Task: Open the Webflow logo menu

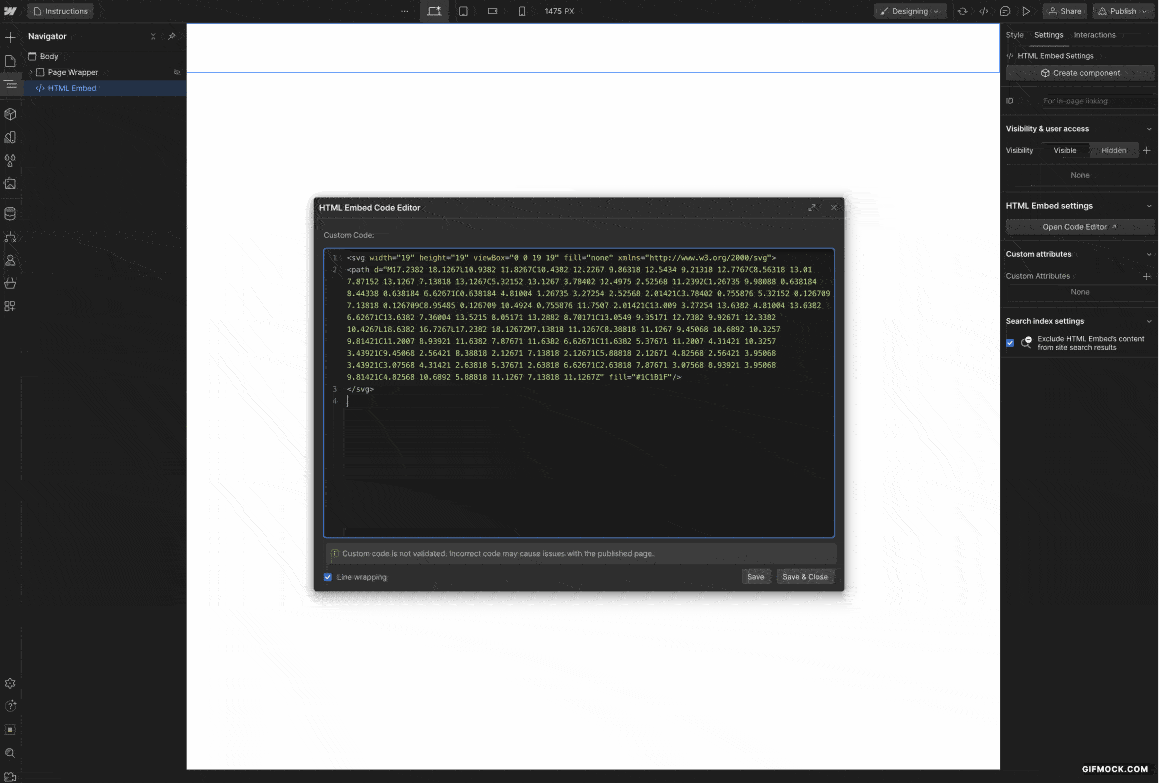Action: (10, 11)
